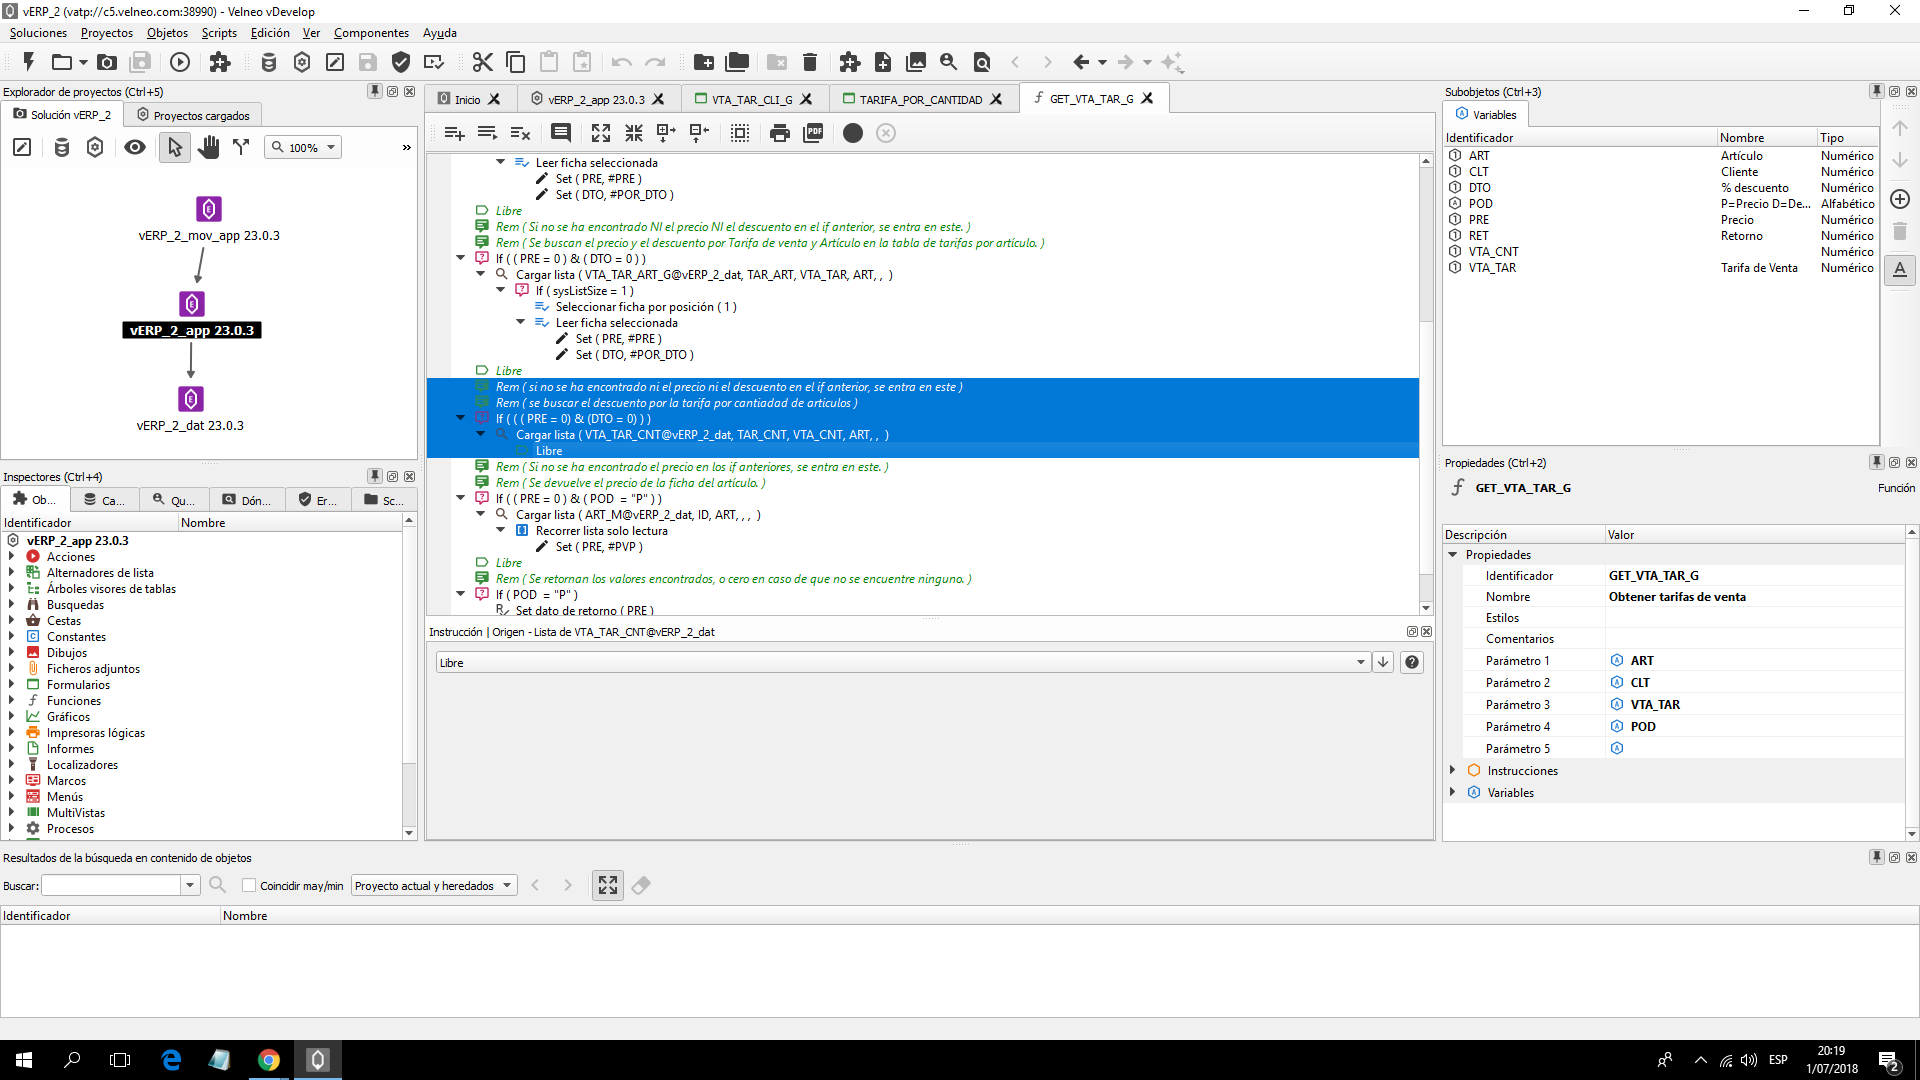Click the copy icon in main toolbar
This screenshot has height=1080, width=1920.
tap(516, 62)
